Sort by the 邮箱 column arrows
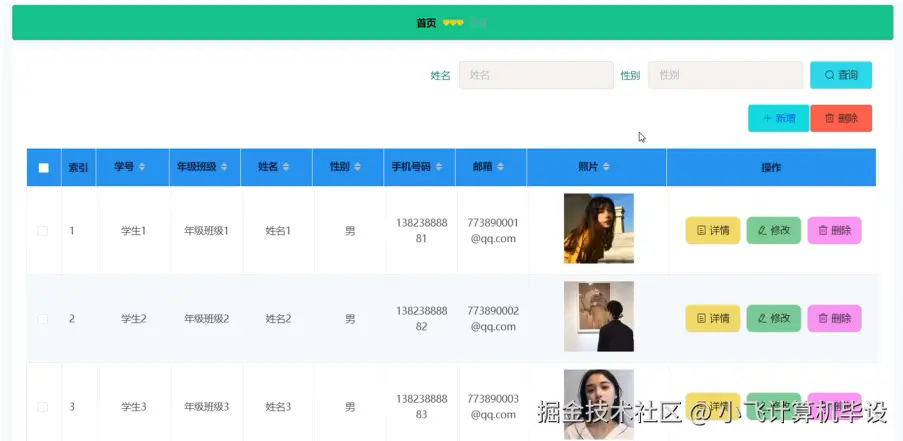Screen dimensions: 903x441 500,167
